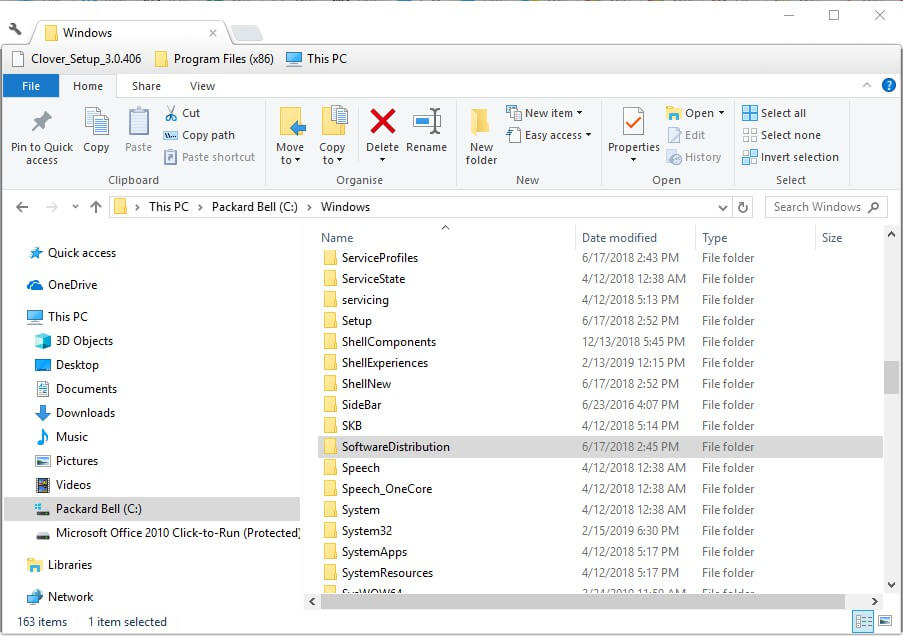Open a new Clover tab

[x=247, y=33]
